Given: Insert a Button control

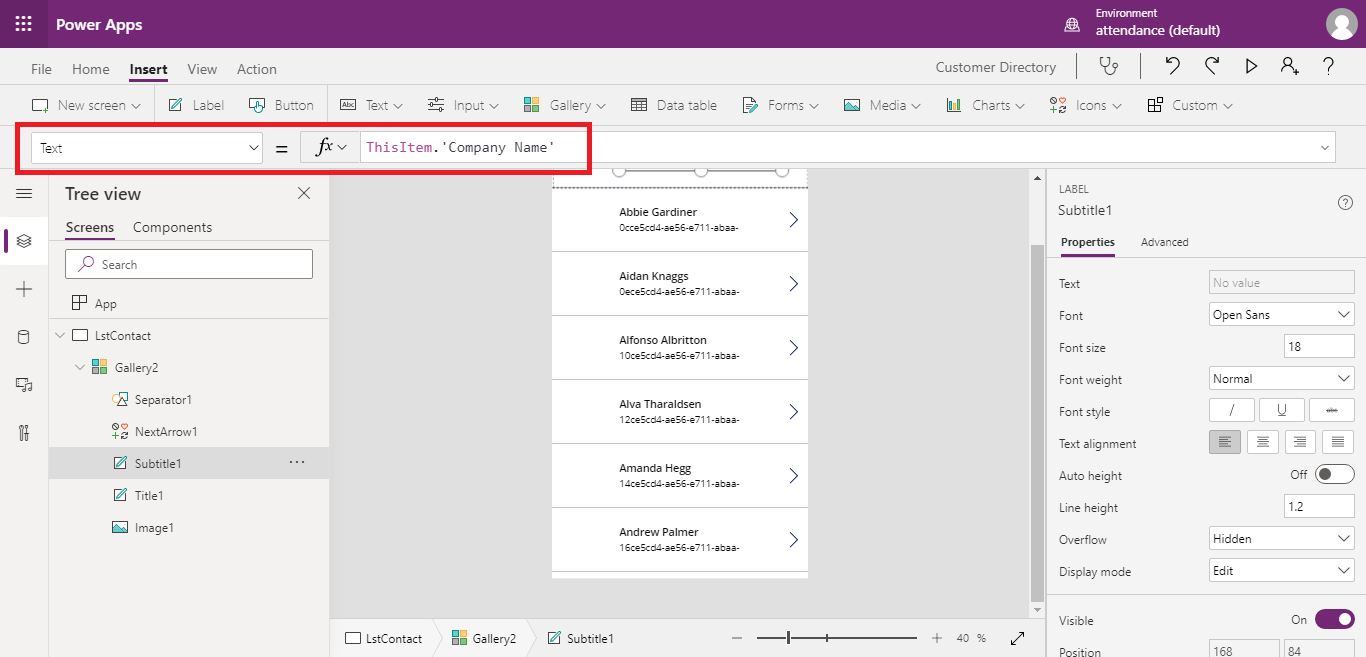Looking at the screenshot, I should pos(281,105).
